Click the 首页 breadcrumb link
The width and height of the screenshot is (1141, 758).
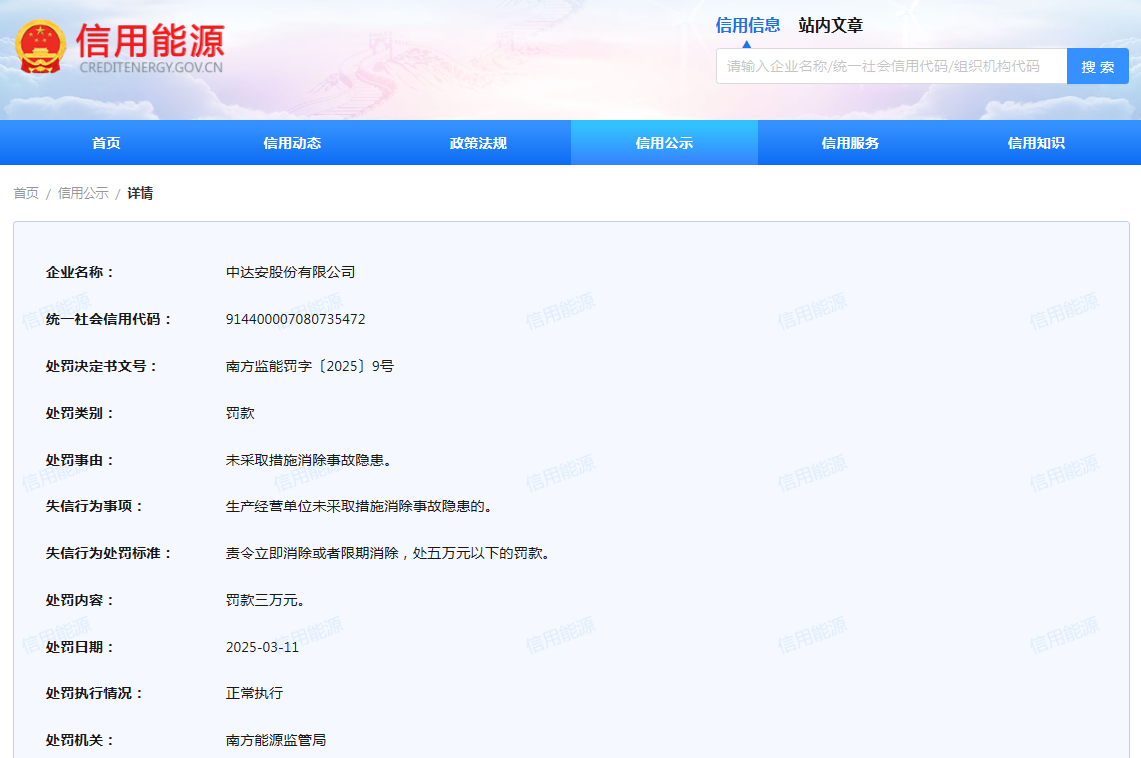coord(26,193)
